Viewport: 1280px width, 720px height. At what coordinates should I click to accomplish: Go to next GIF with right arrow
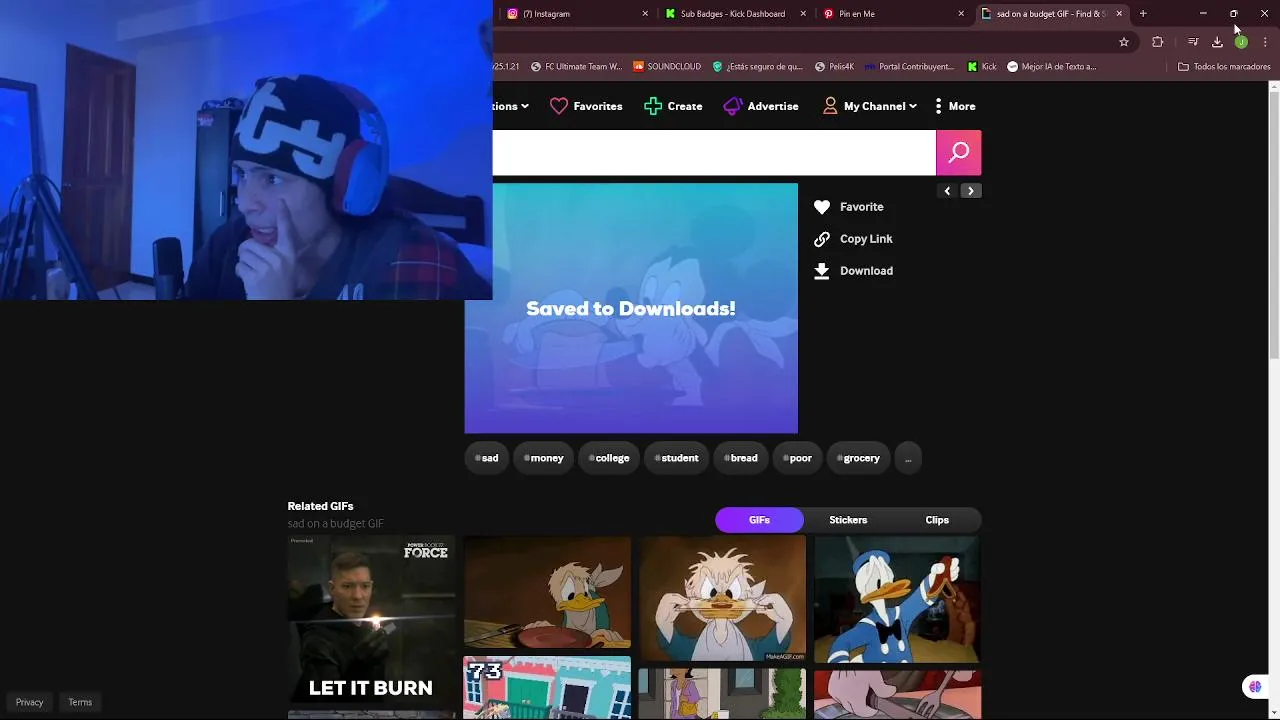971,191
